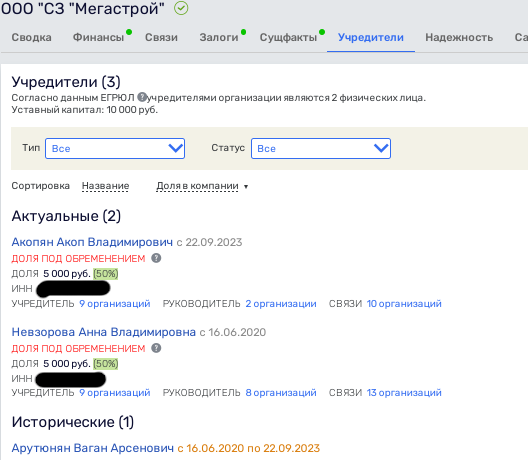Switch to the Сводка tab
The height and width of the screenshot is (460, 528).
point(32,37)
